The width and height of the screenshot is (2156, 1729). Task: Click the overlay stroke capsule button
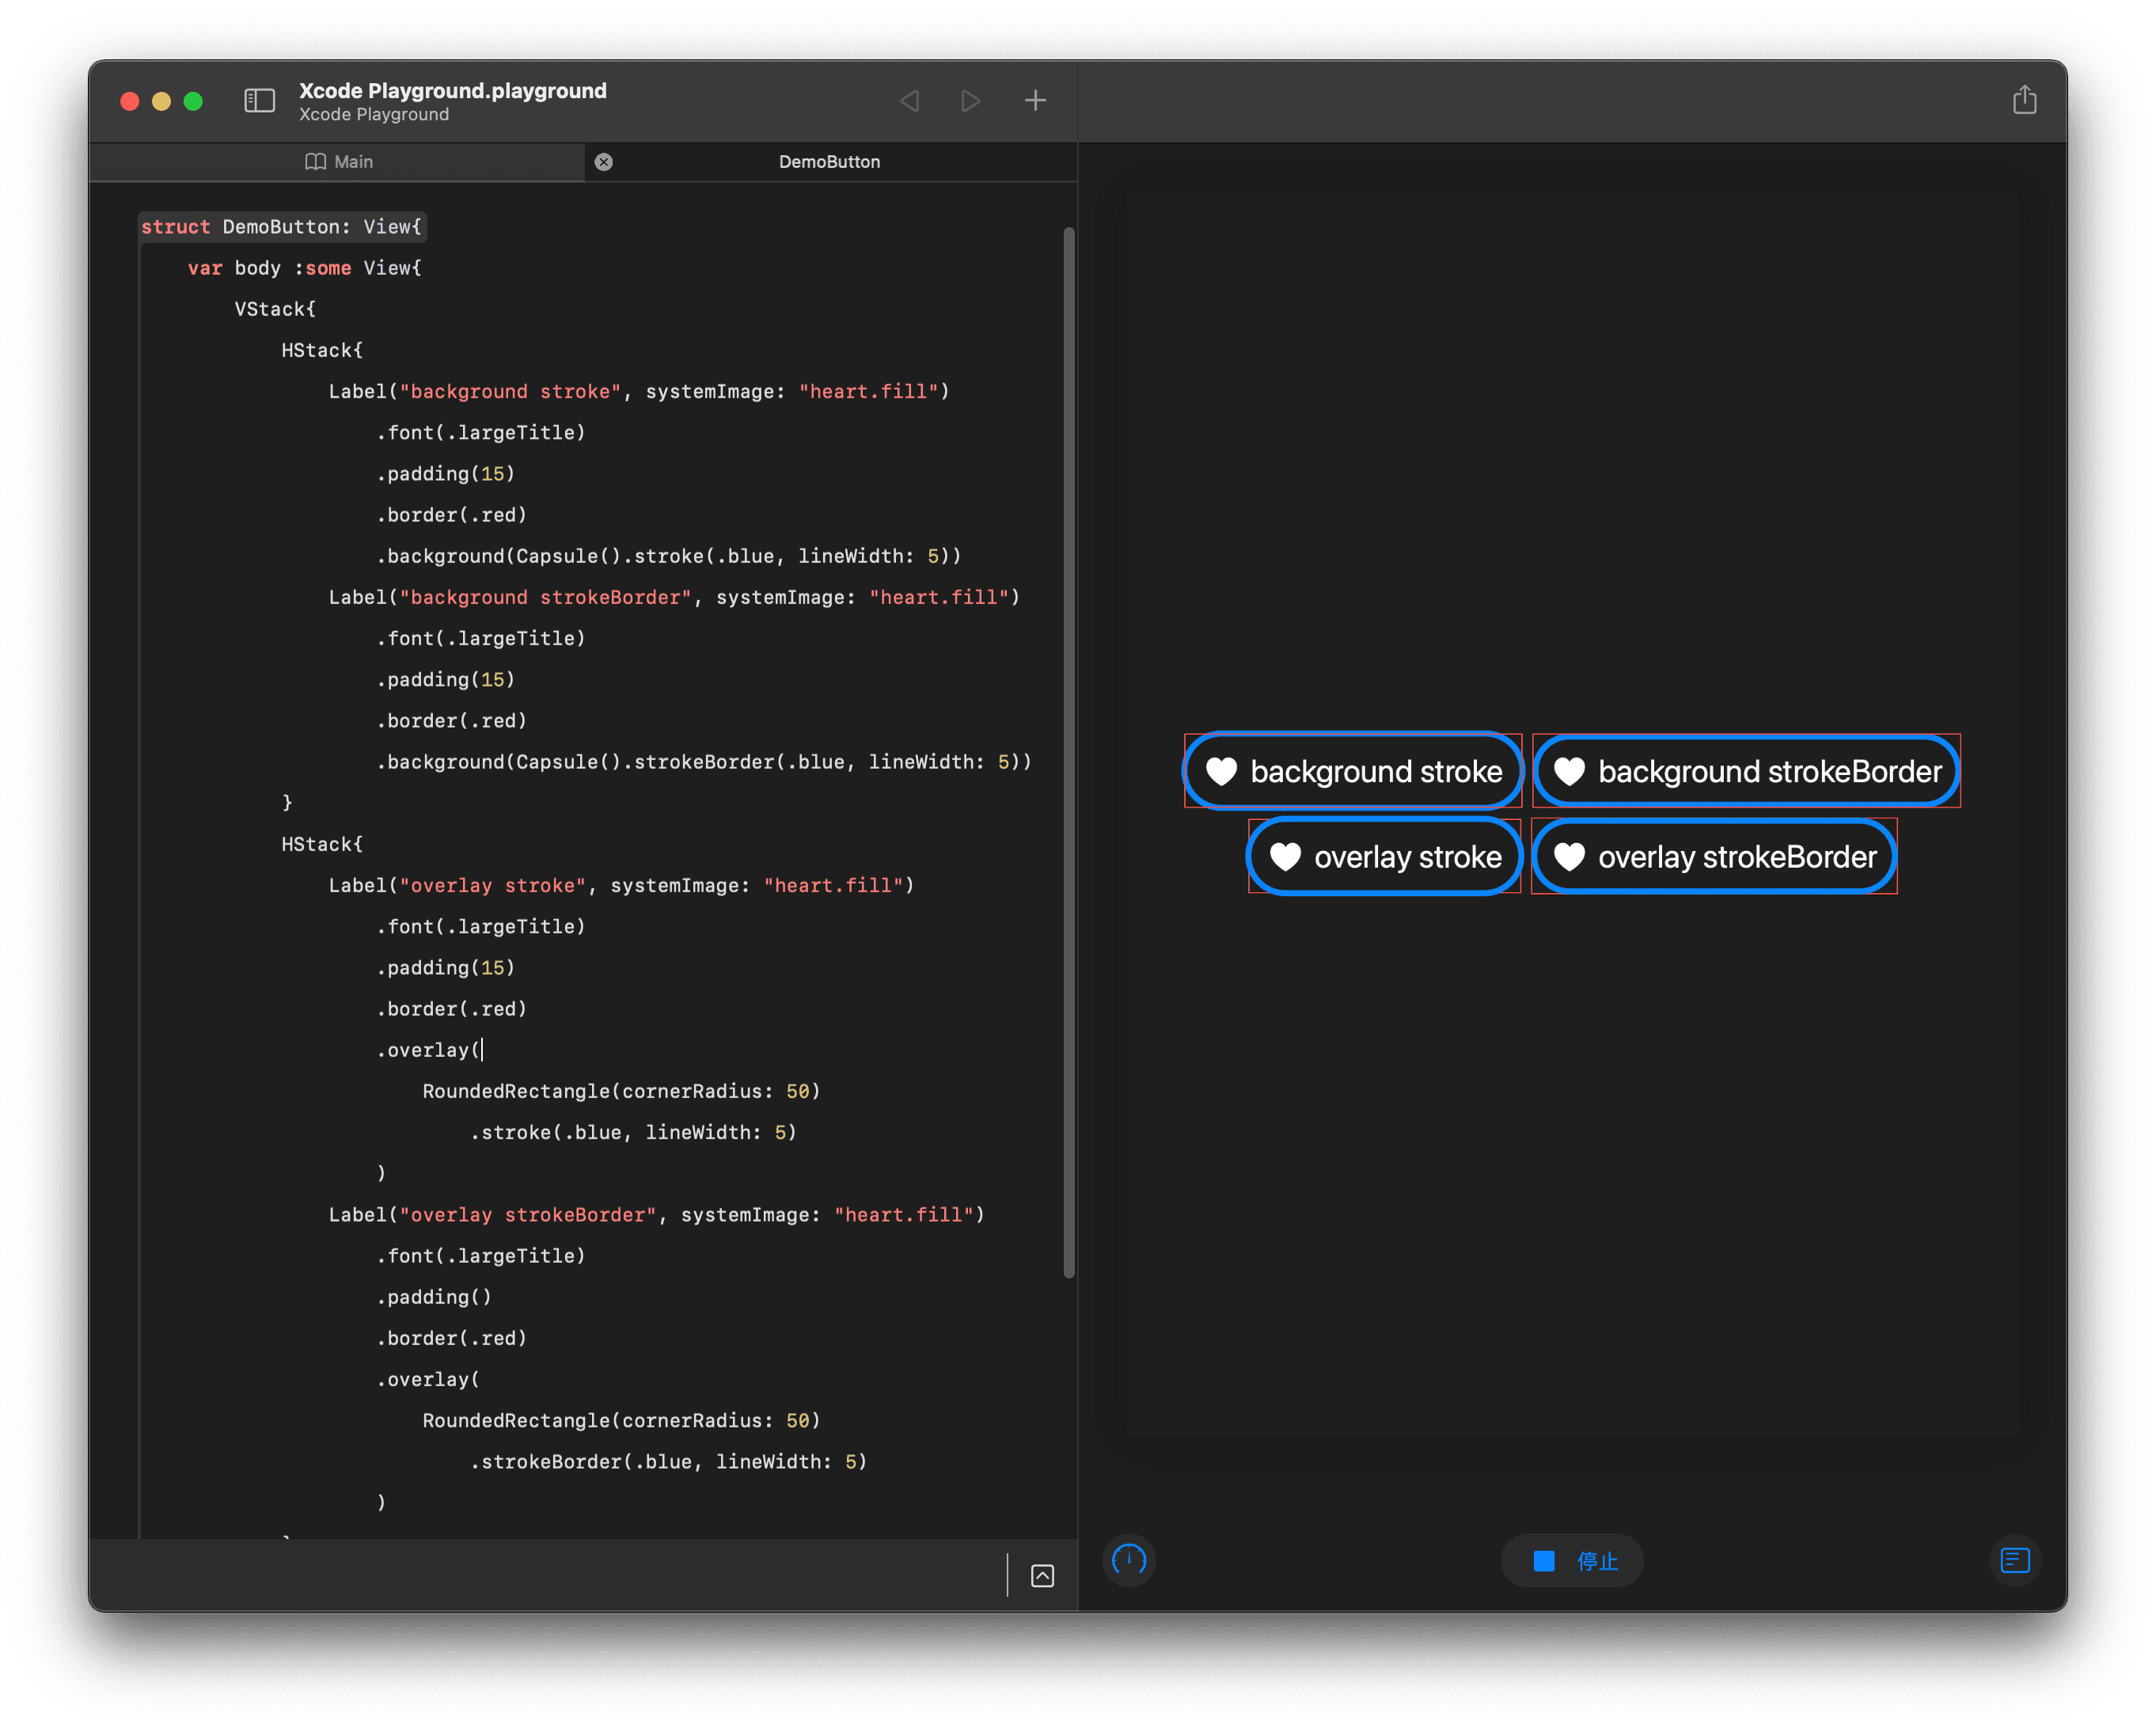tap(1384, 856)
